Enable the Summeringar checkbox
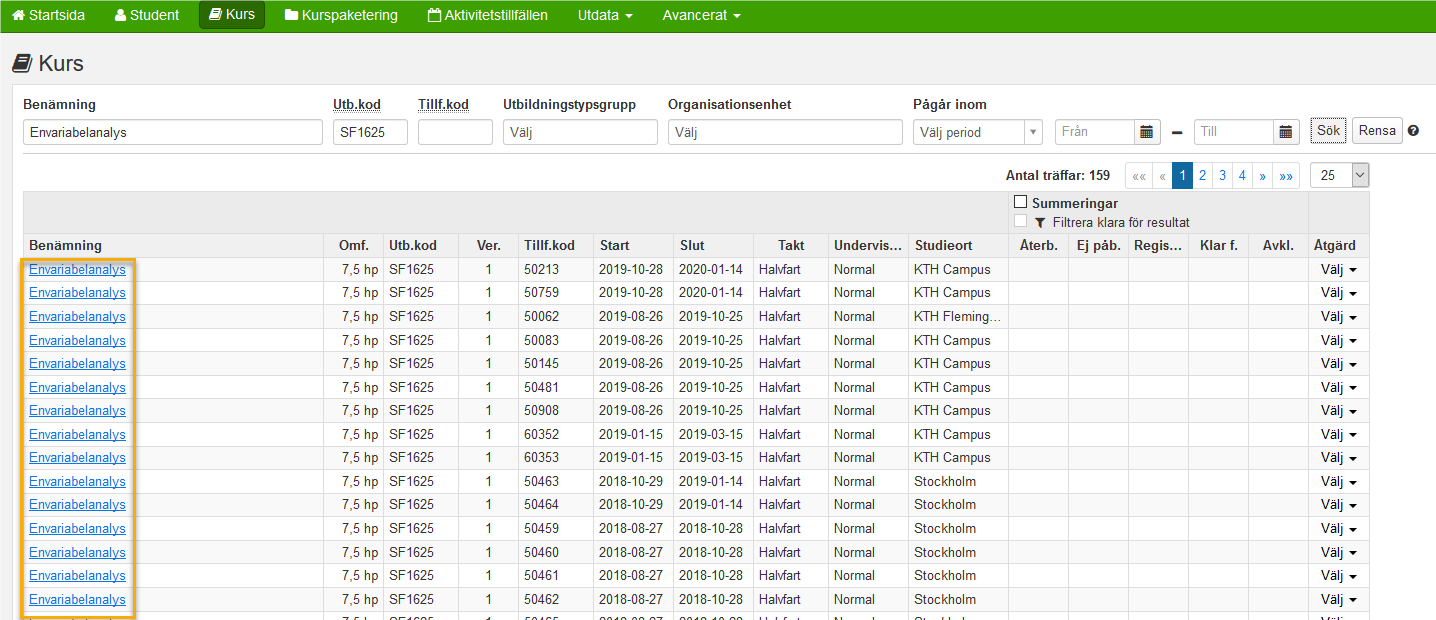 1020,203
